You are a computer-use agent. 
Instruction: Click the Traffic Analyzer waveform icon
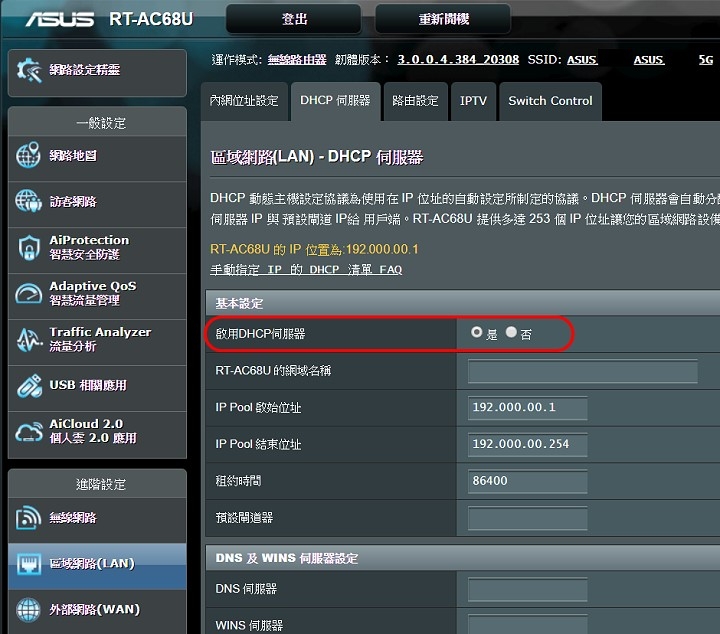(28, 340)
